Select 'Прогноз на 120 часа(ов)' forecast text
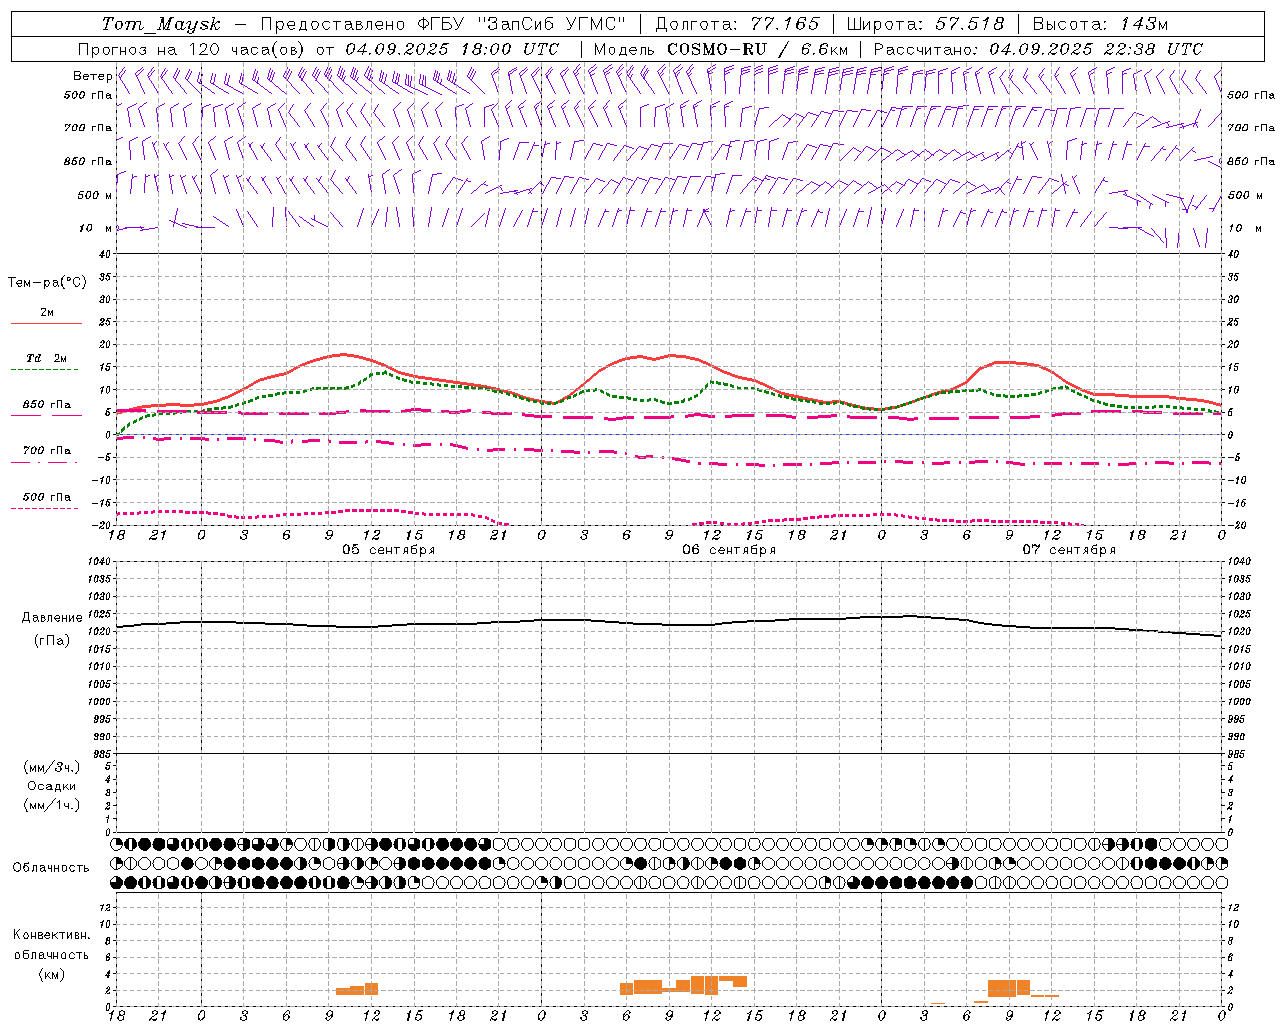The height and width of the screenshot is (1024, 1280). 192,49
